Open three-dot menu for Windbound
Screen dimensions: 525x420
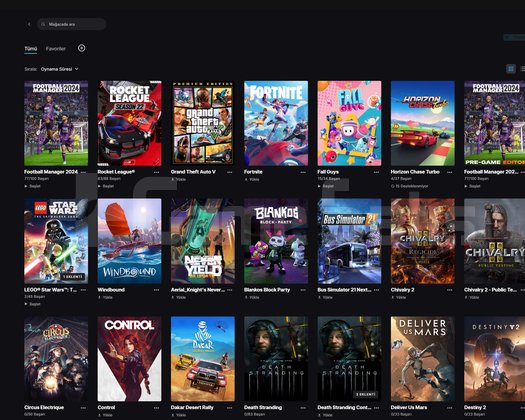(156, 290)
